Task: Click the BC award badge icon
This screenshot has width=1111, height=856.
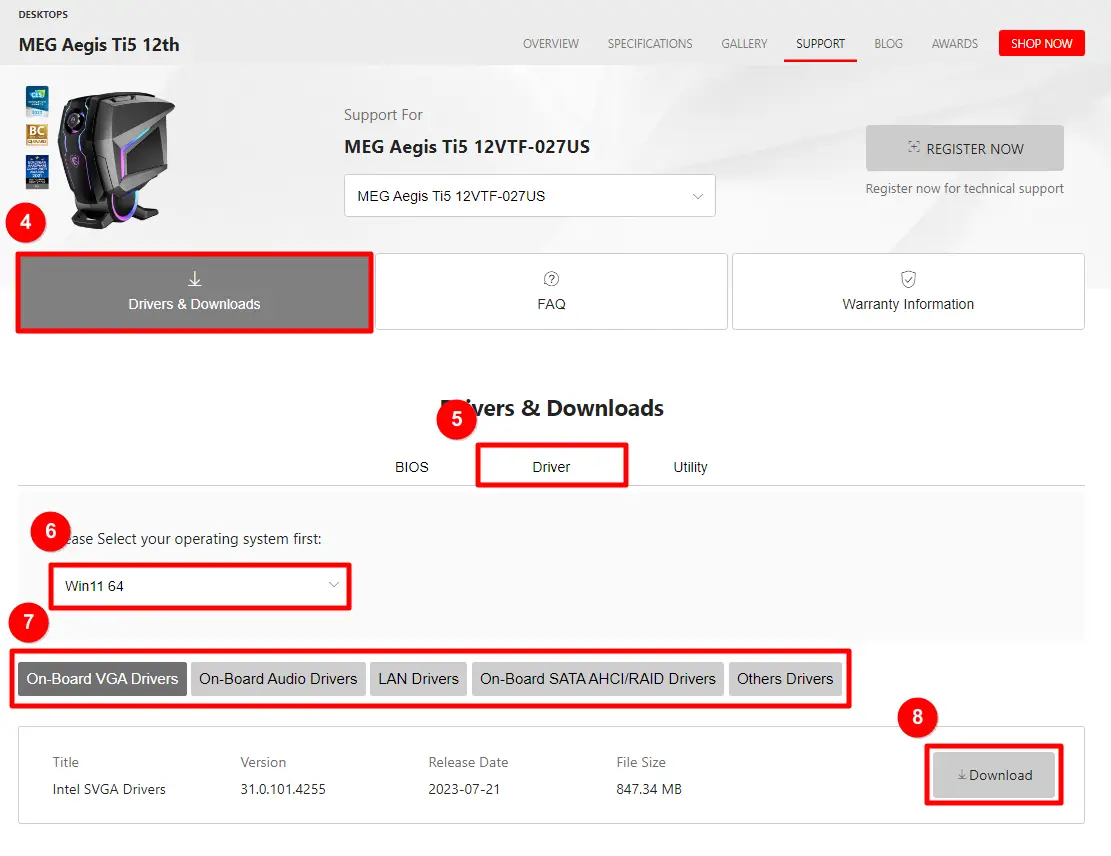Action: [37, 135]
